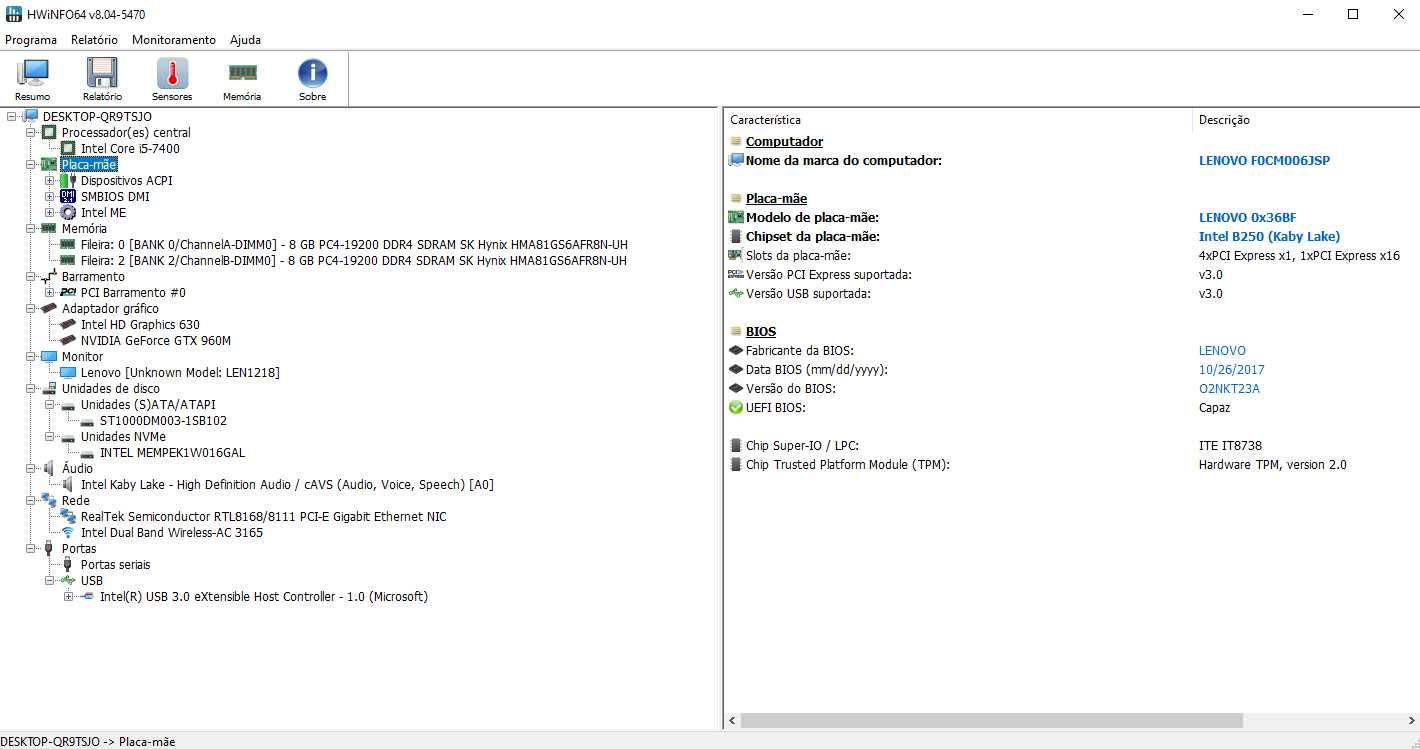Click the Versão PCI Express suportada row

1070,275
